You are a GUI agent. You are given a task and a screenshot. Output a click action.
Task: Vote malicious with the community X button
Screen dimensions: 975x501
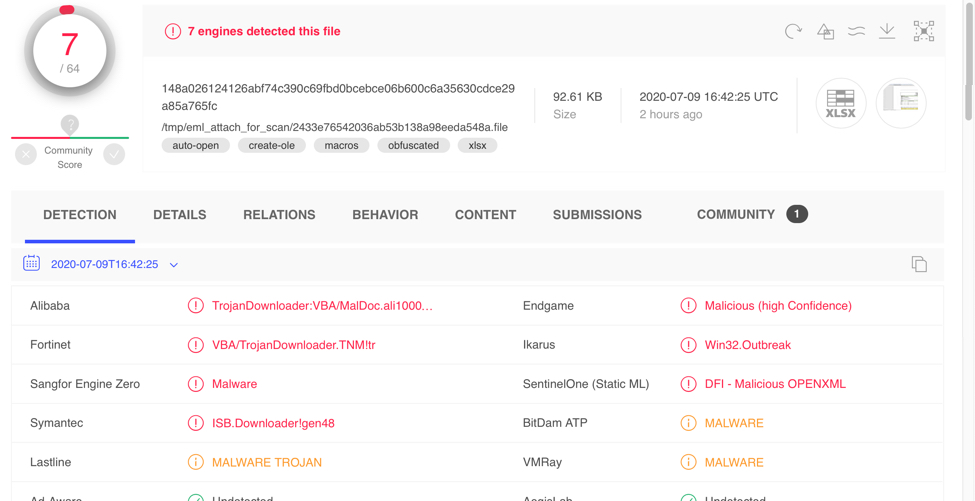coord(25,154)
